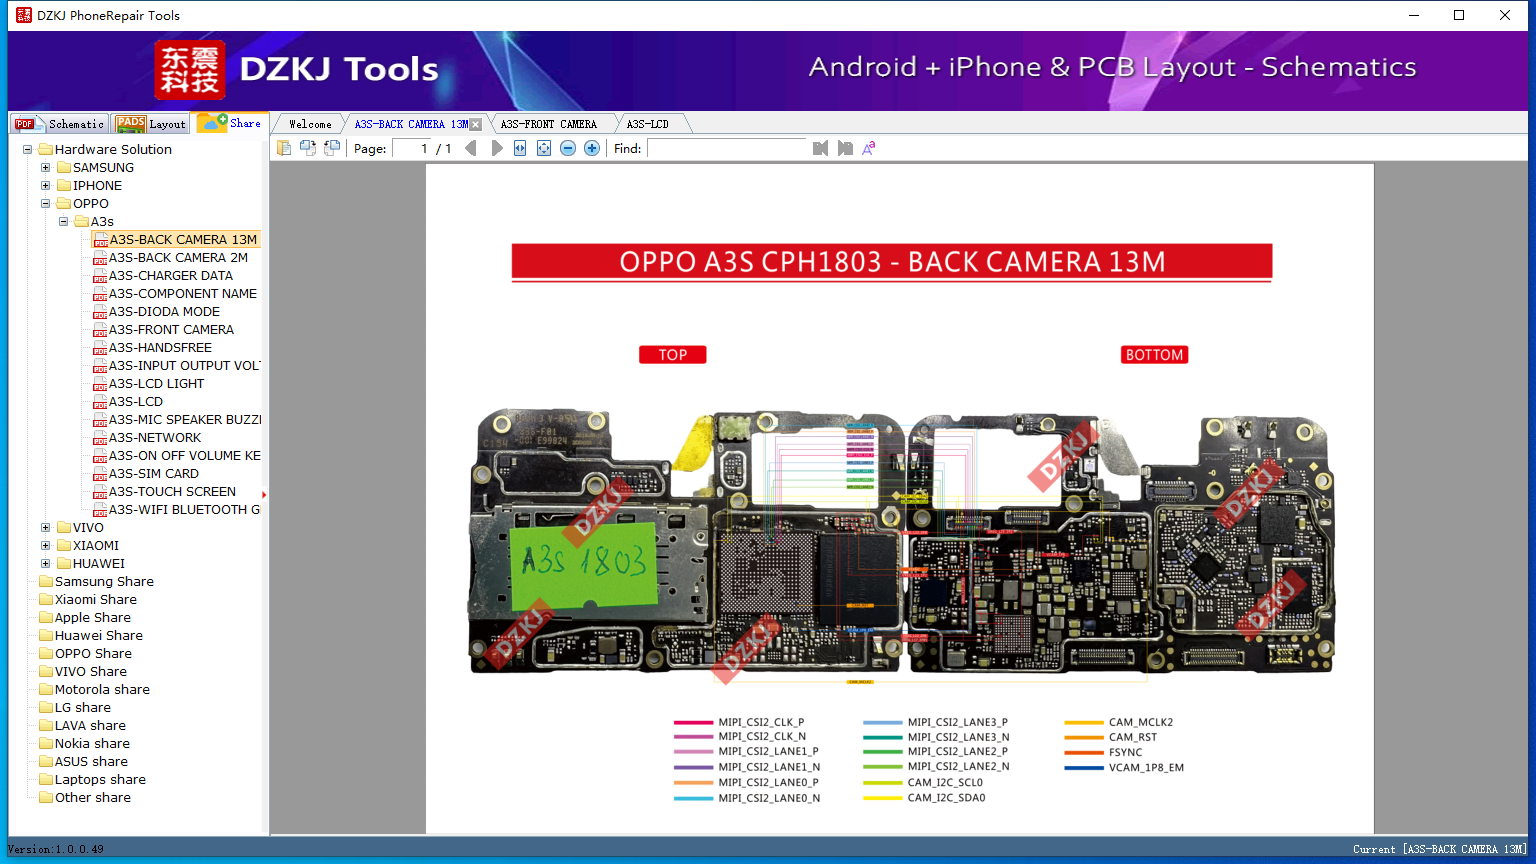
Task: Click the zoom out minus icon
Action: (568, 148)
